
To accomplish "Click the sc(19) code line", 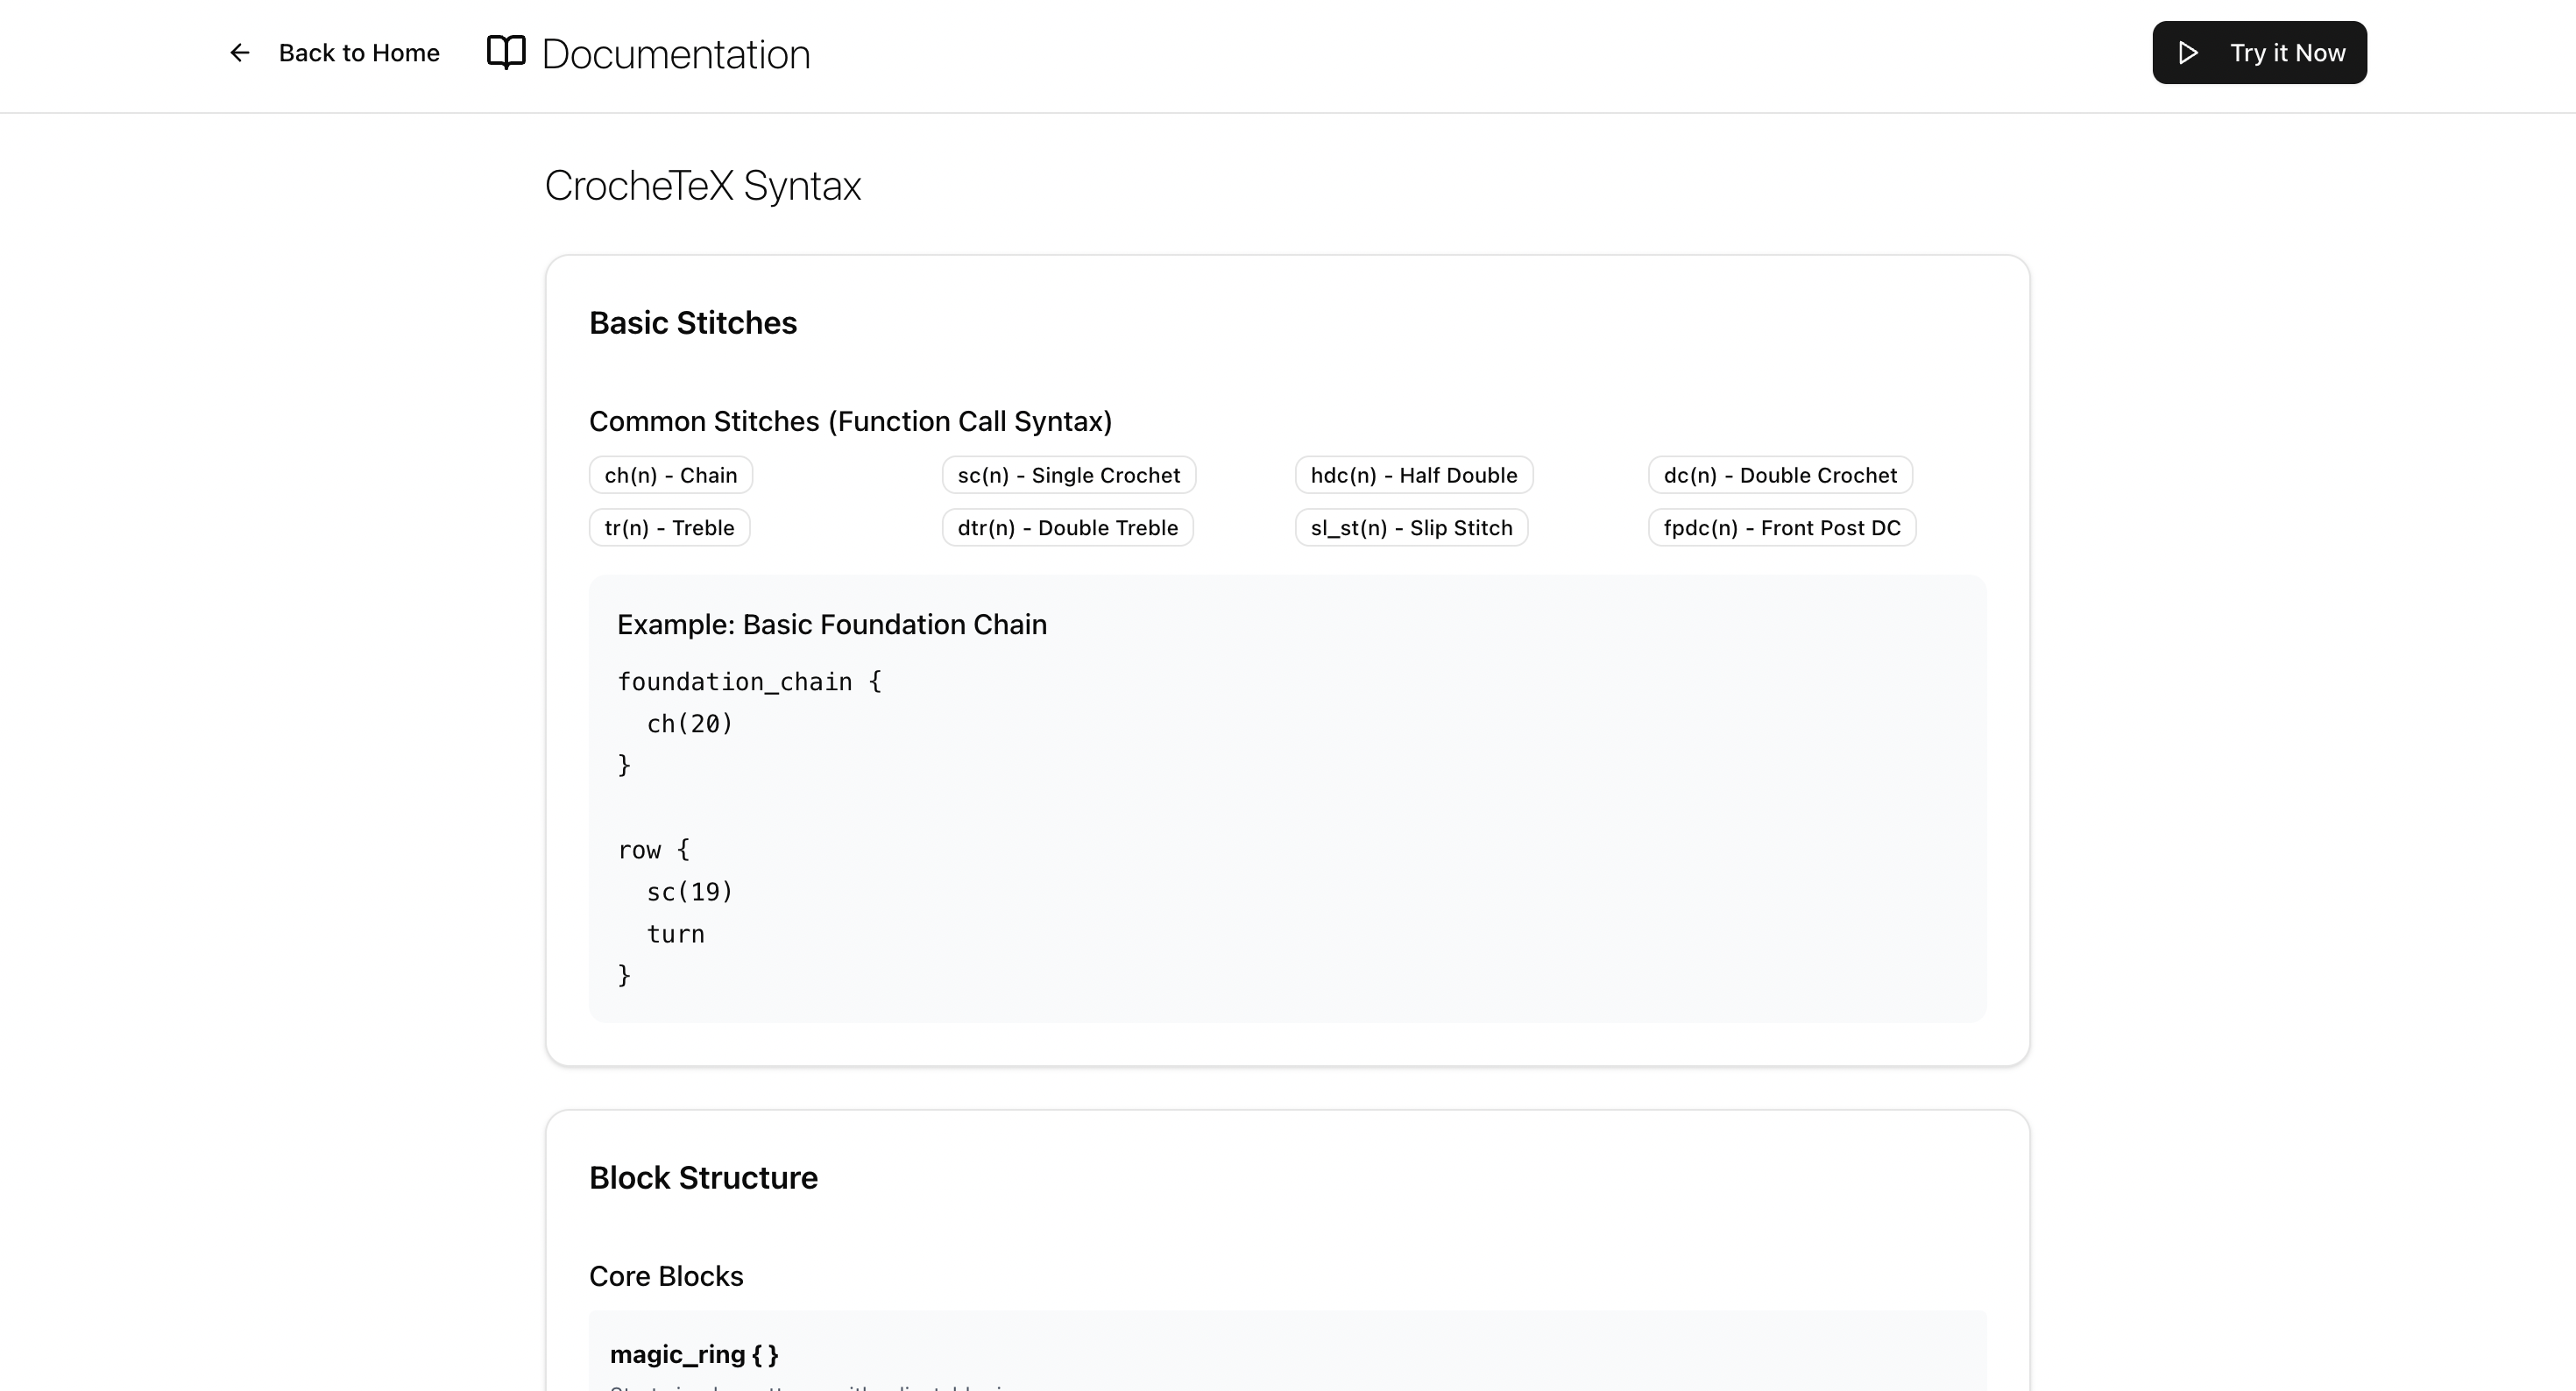I will tap(689, 892).
